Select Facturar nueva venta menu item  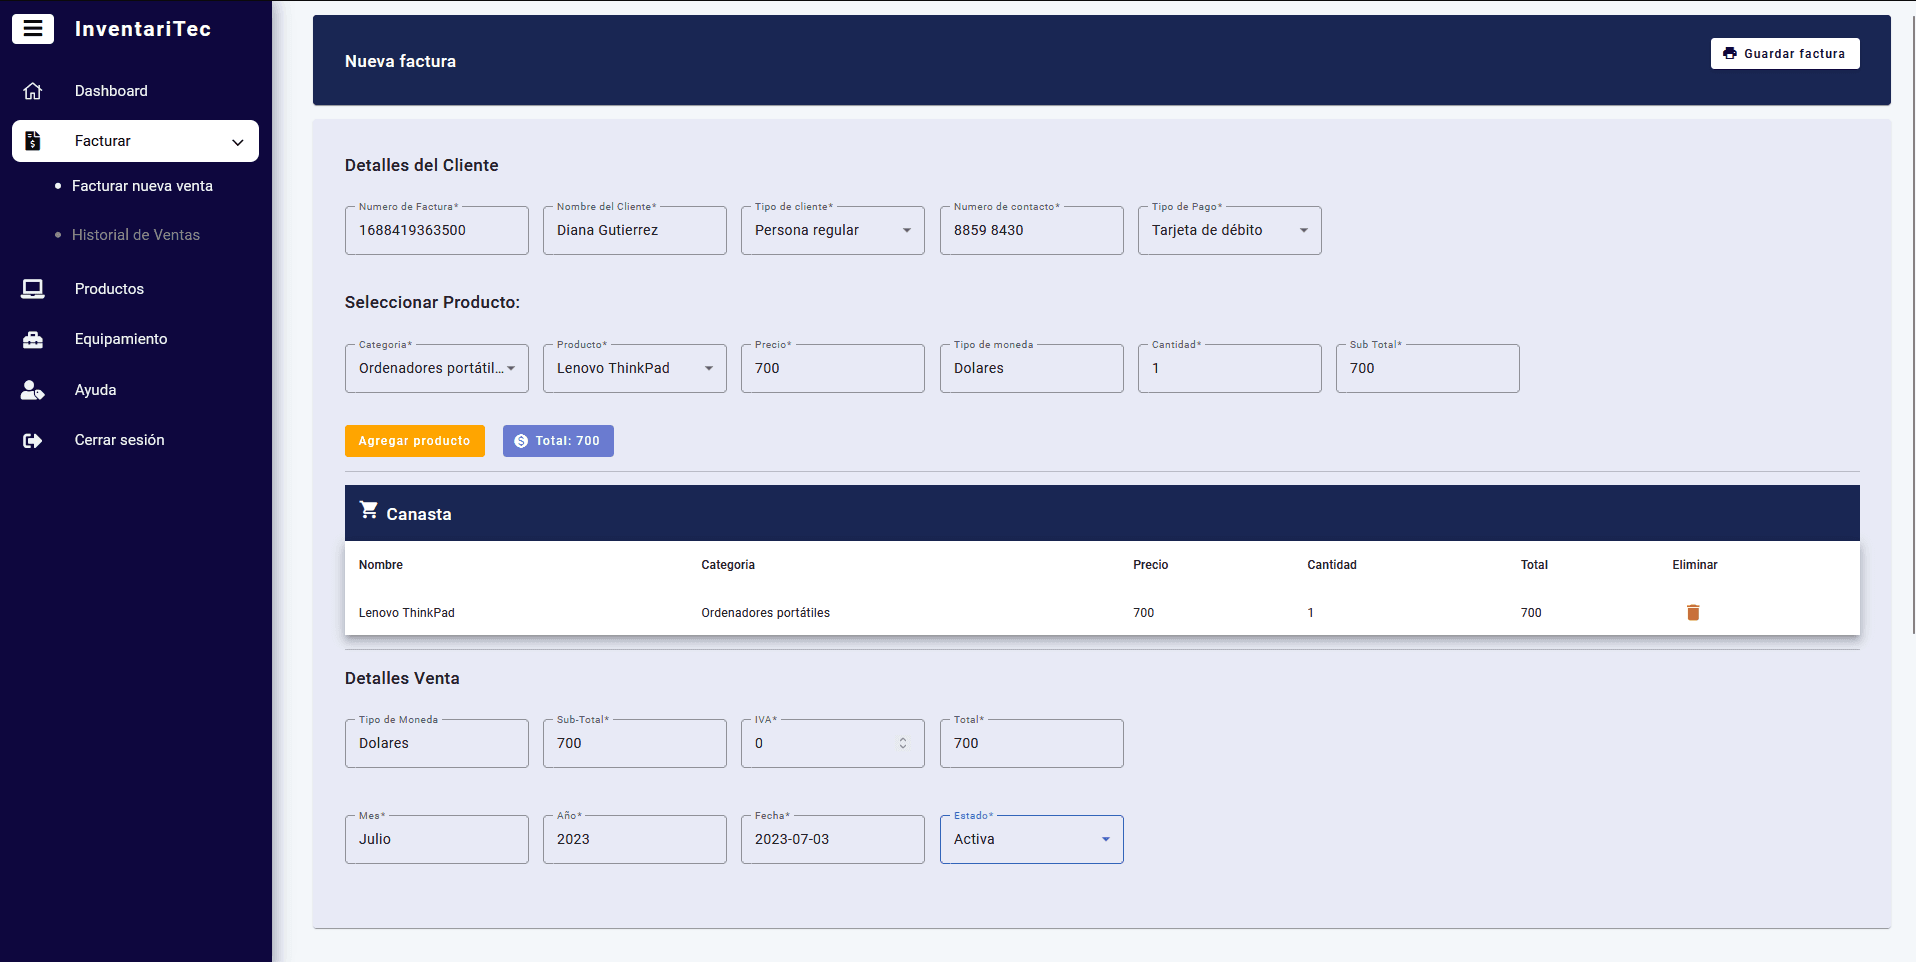pyautogui.click(x=142, y=186)
